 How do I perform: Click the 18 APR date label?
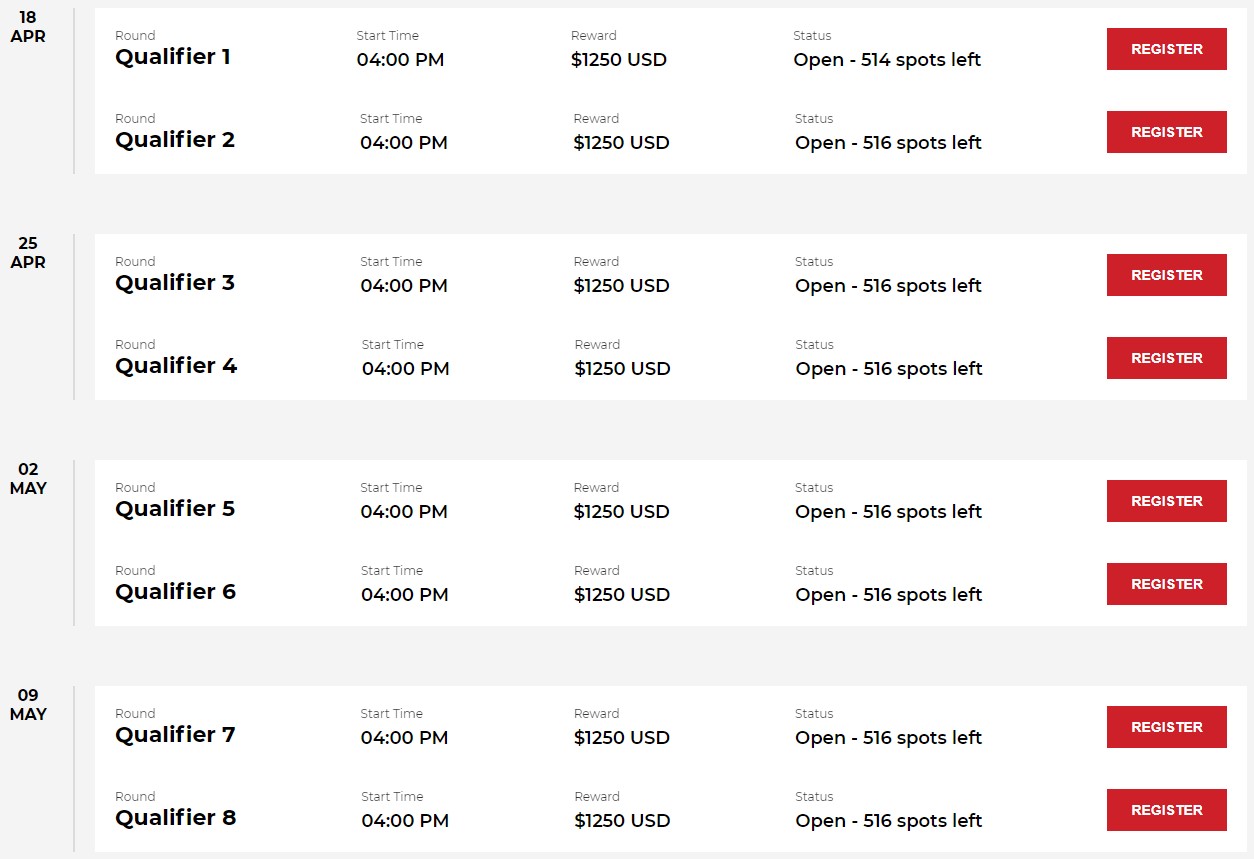point(28,27)
